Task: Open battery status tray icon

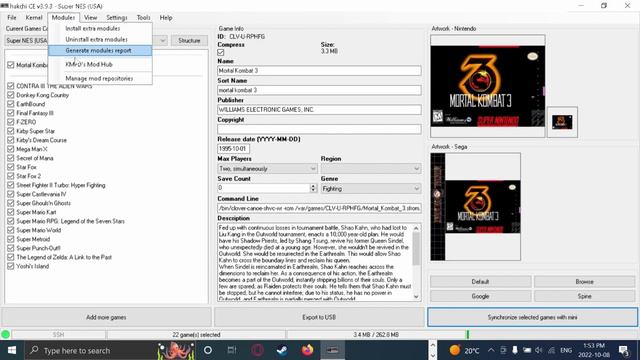Action: 527,350
